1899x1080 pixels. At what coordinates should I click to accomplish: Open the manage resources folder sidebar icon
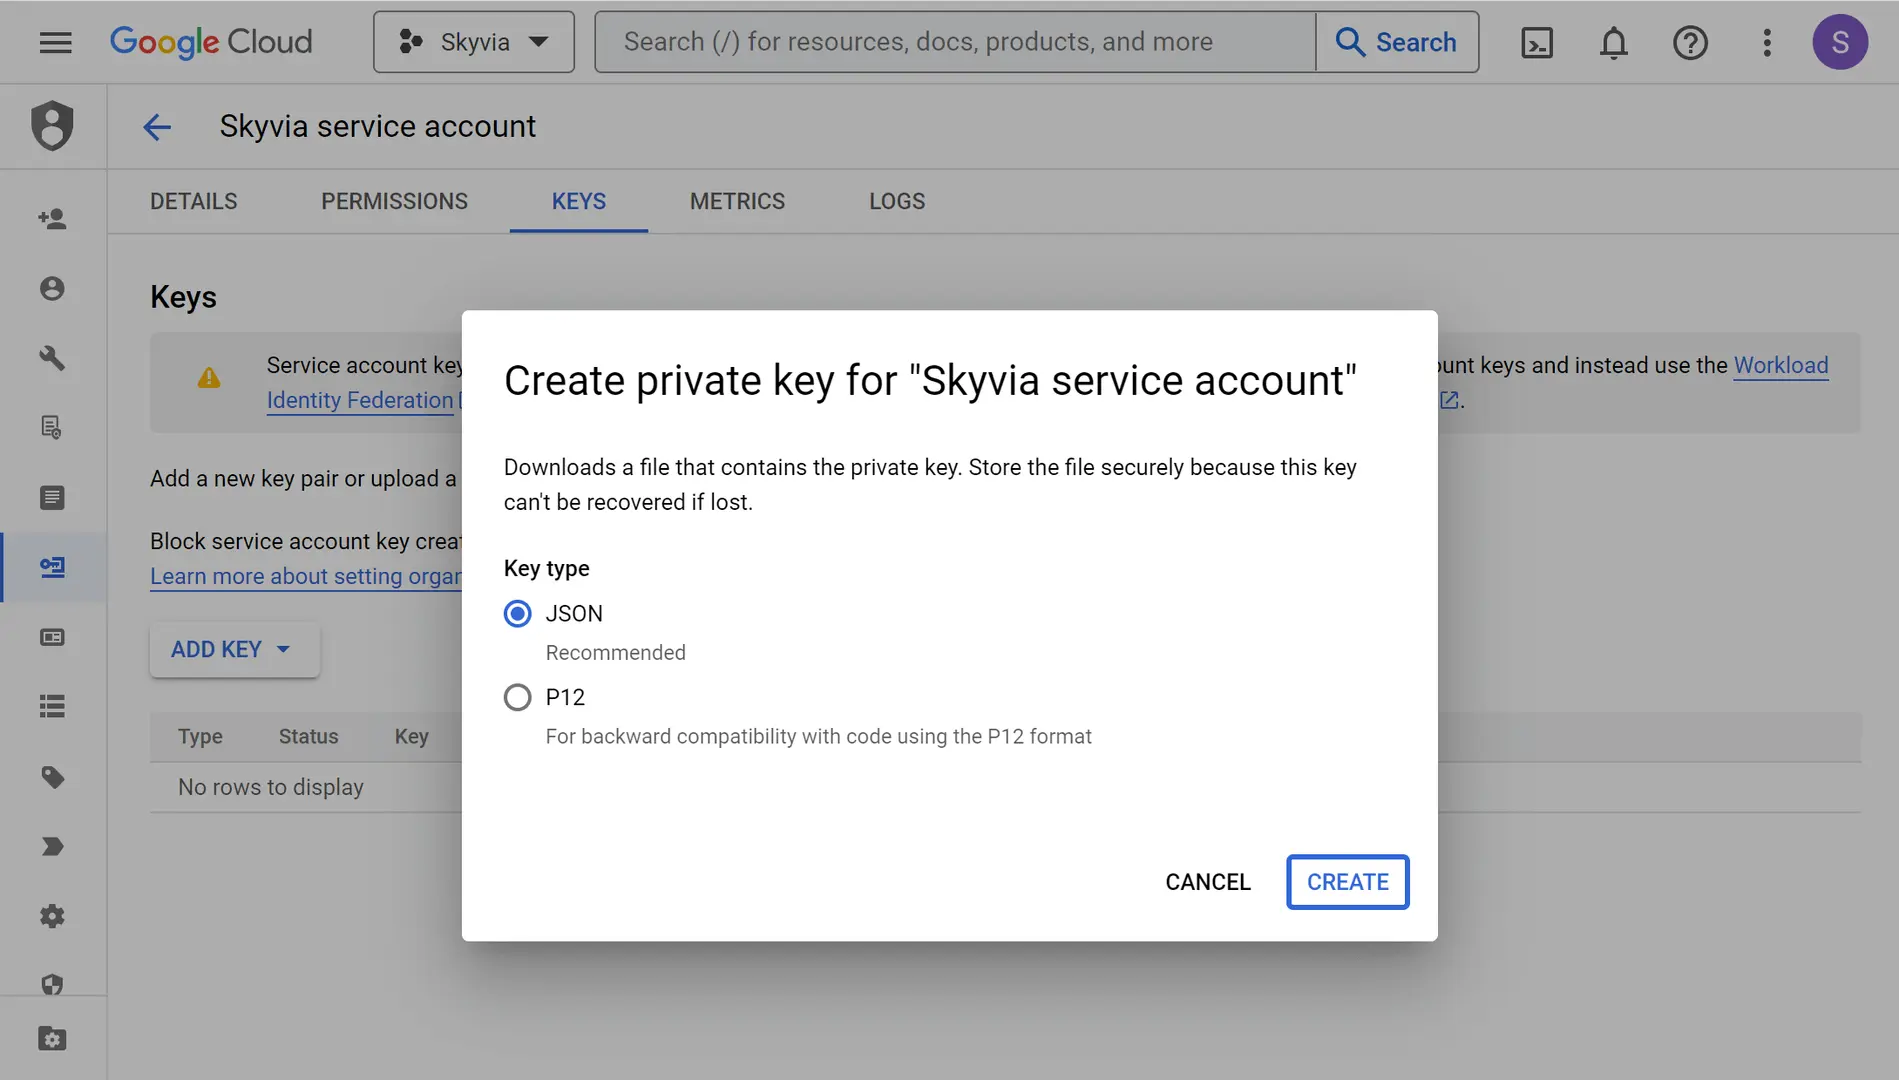tap(52, 1039)
